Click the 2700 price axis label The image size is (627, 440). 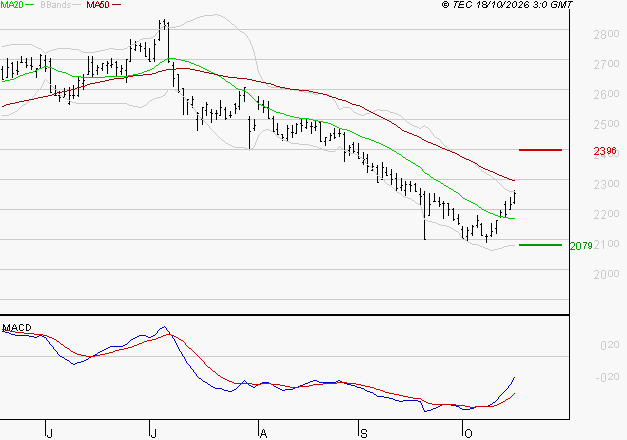pos(606,64)
